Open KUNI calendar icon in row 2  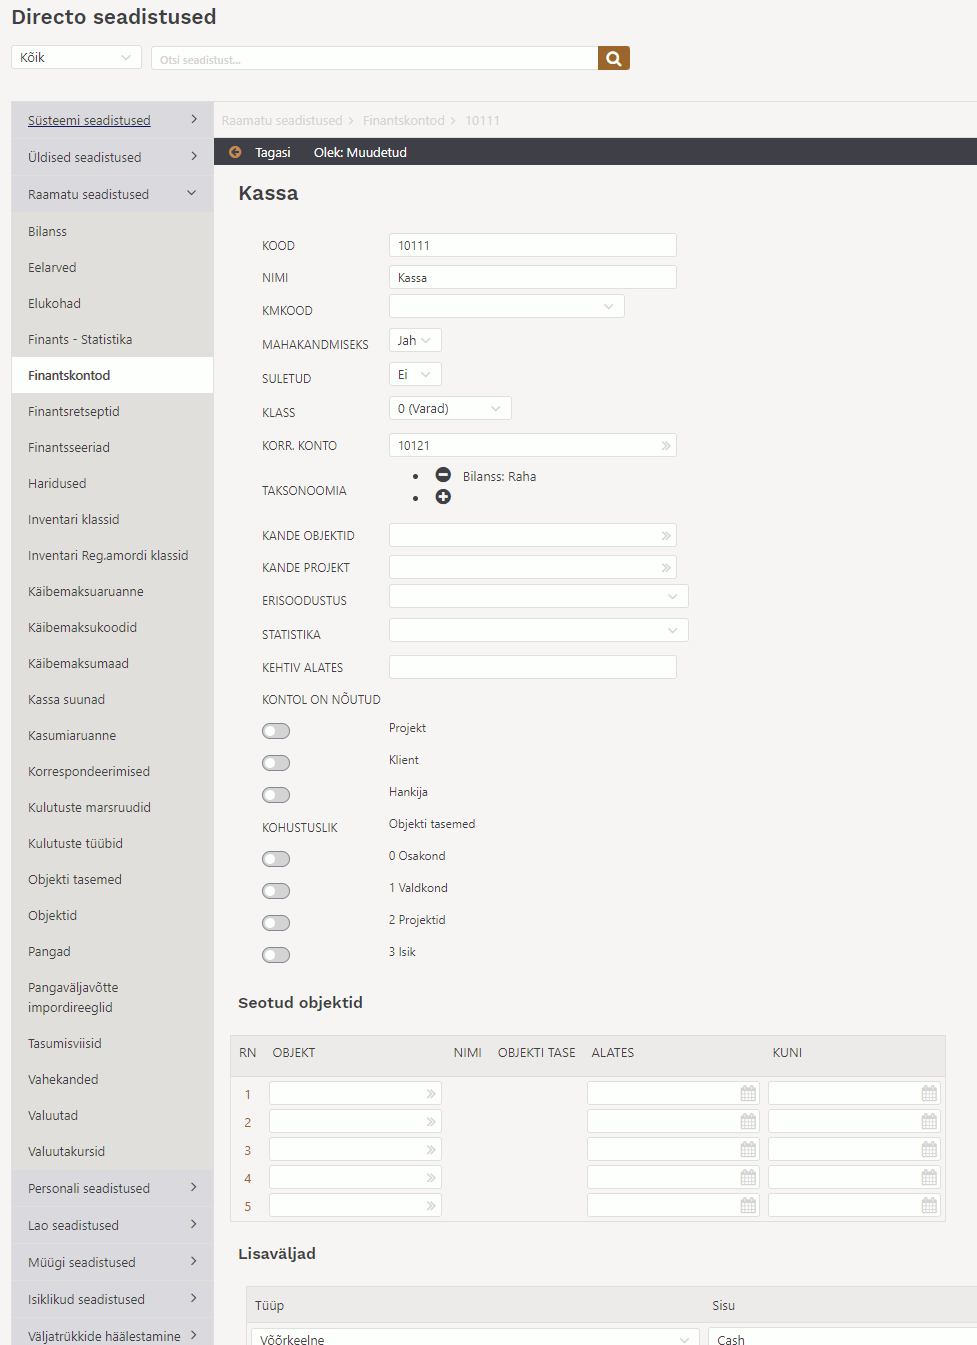[929, 1121]
